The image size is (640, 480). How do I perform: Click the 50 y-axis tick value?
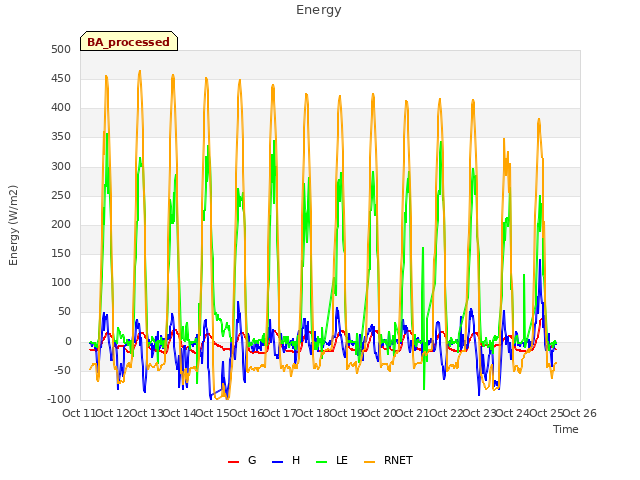pos(64,312)
